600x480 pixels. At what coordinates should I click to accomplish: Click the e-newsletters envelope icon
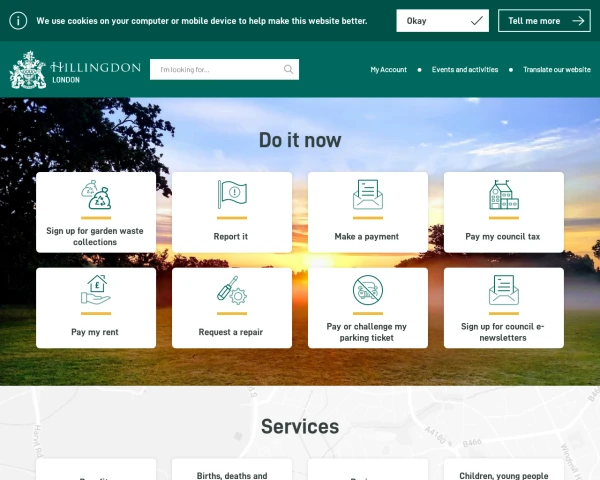[x=504, y=290]
